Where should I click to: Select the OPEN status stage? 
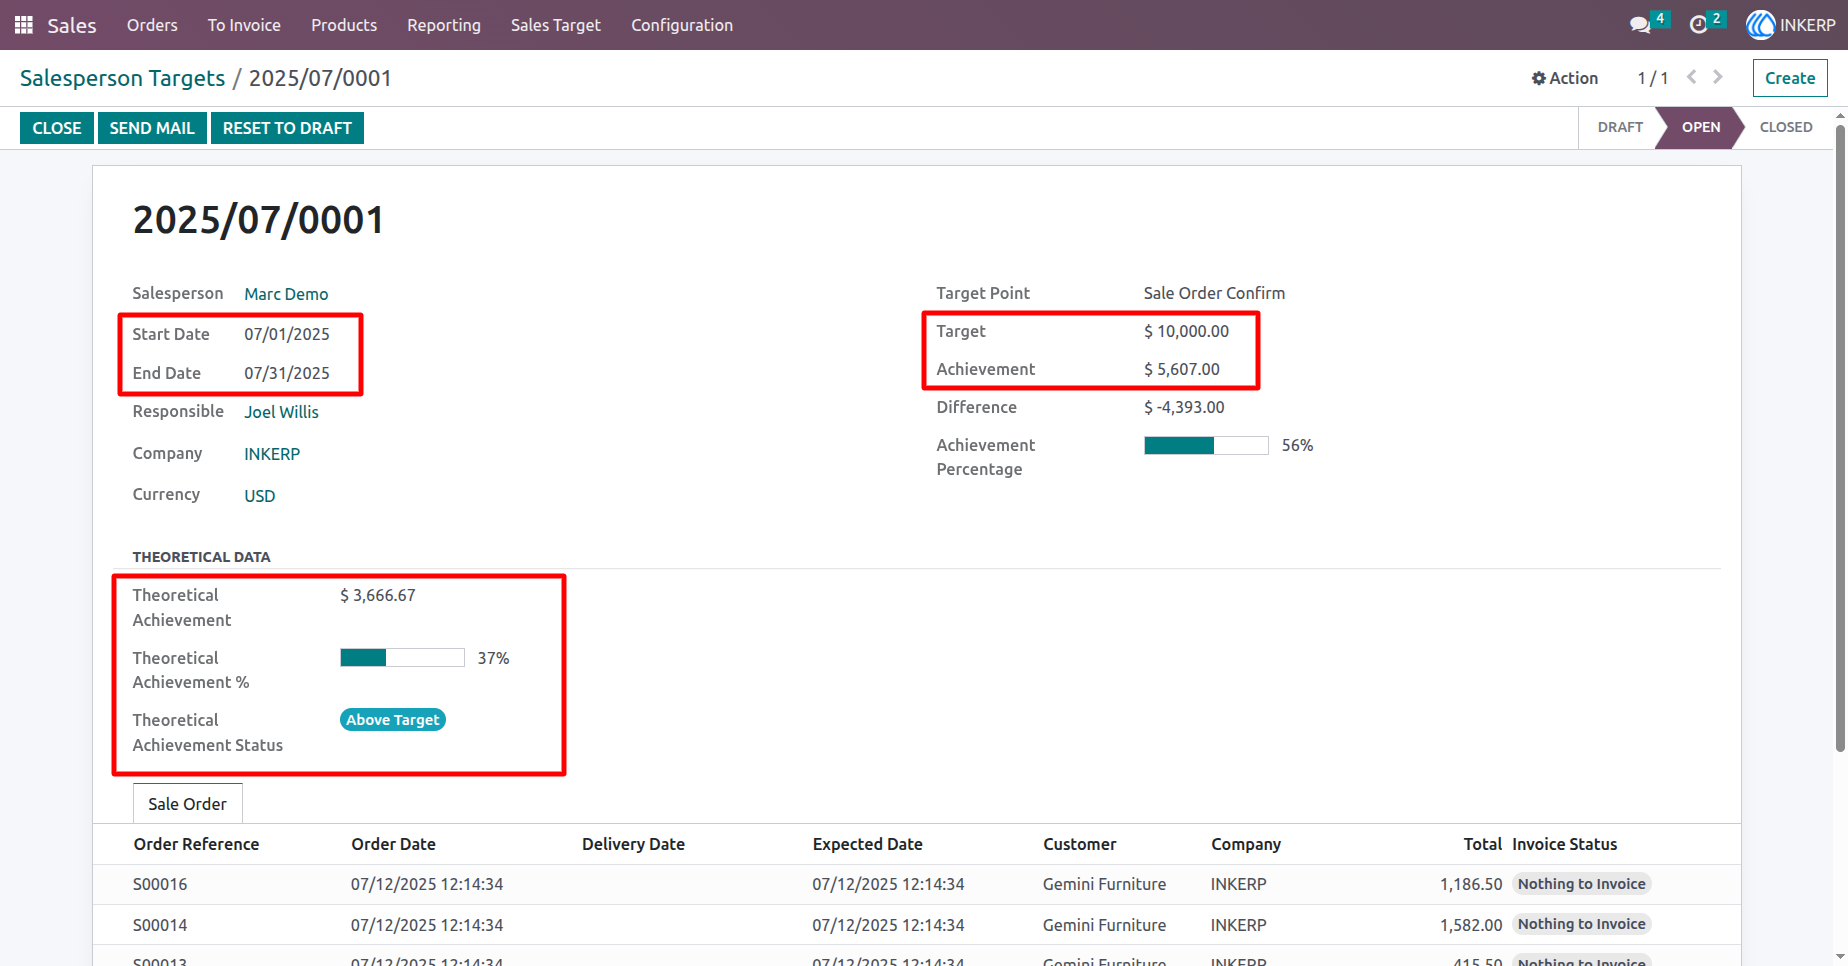(1700, 127)
